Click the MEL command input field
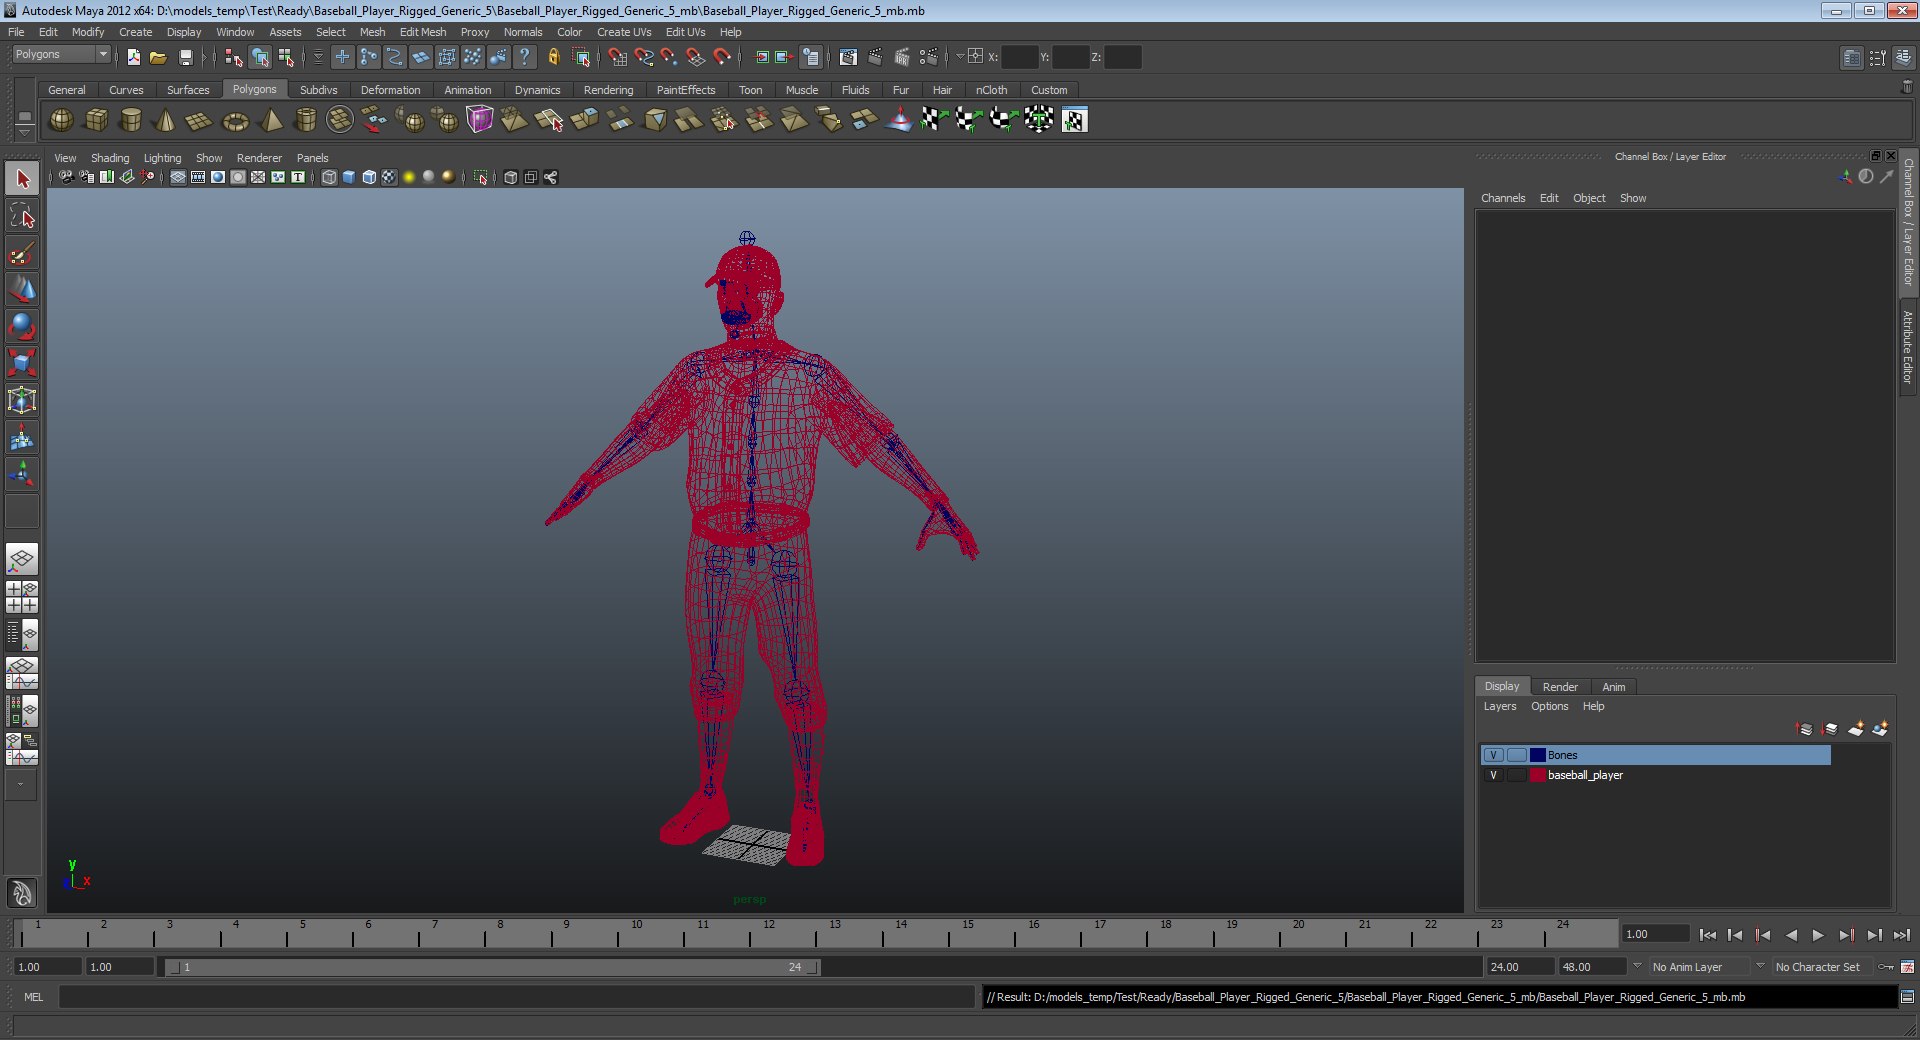Viewport: 1920px width, 1040px height. pyautogui.click(x=516, y=997)
